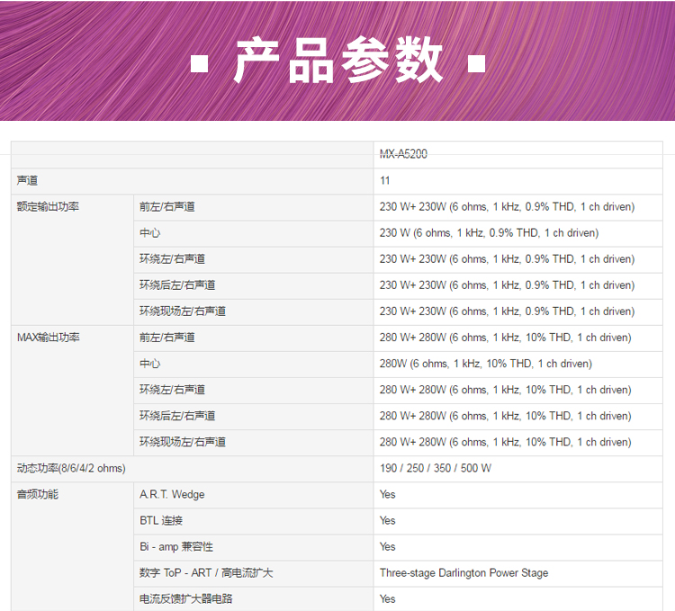The height and width of the screenshot is (611, 675).
Task: Click rated power value in the 前左/右声道 row
Action: click(507, 207)
